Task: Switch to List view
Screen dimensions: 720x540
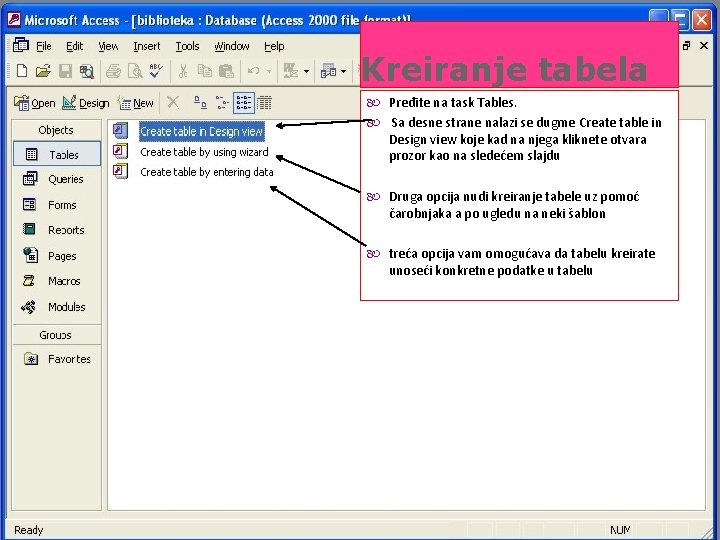Action: [x=243, y=102]
